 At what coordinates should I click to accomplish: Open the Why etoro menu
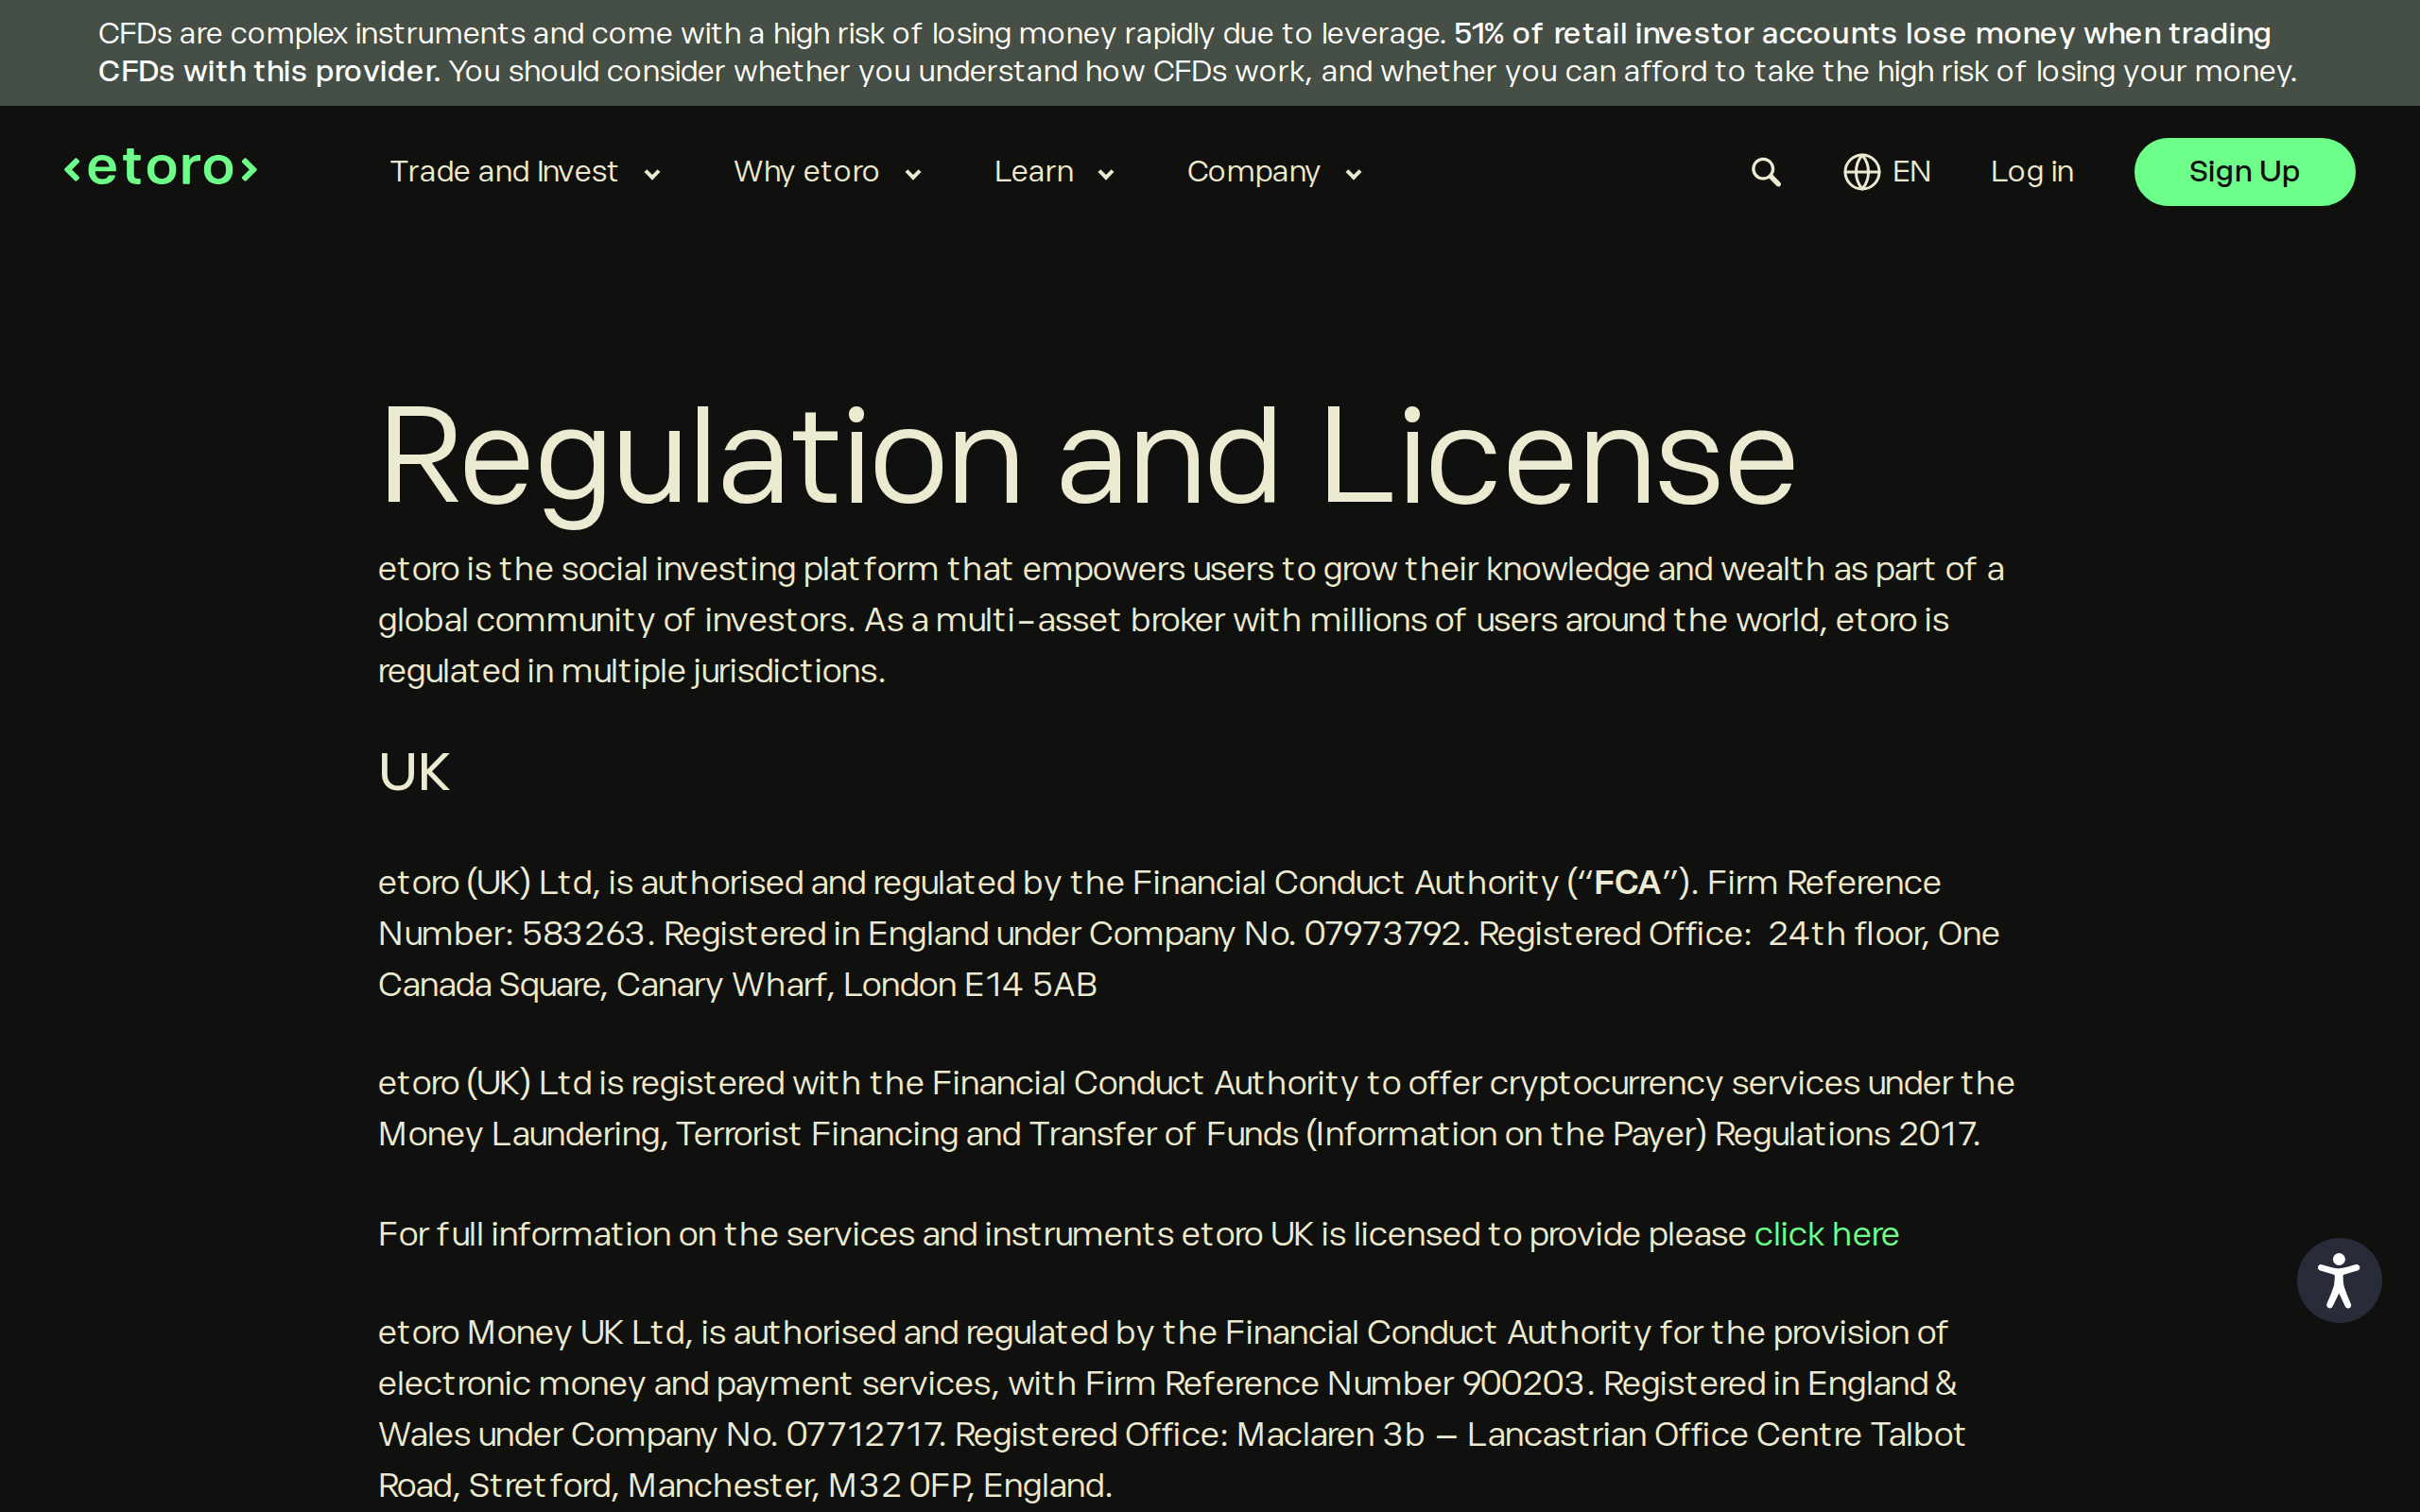[806, 172]
